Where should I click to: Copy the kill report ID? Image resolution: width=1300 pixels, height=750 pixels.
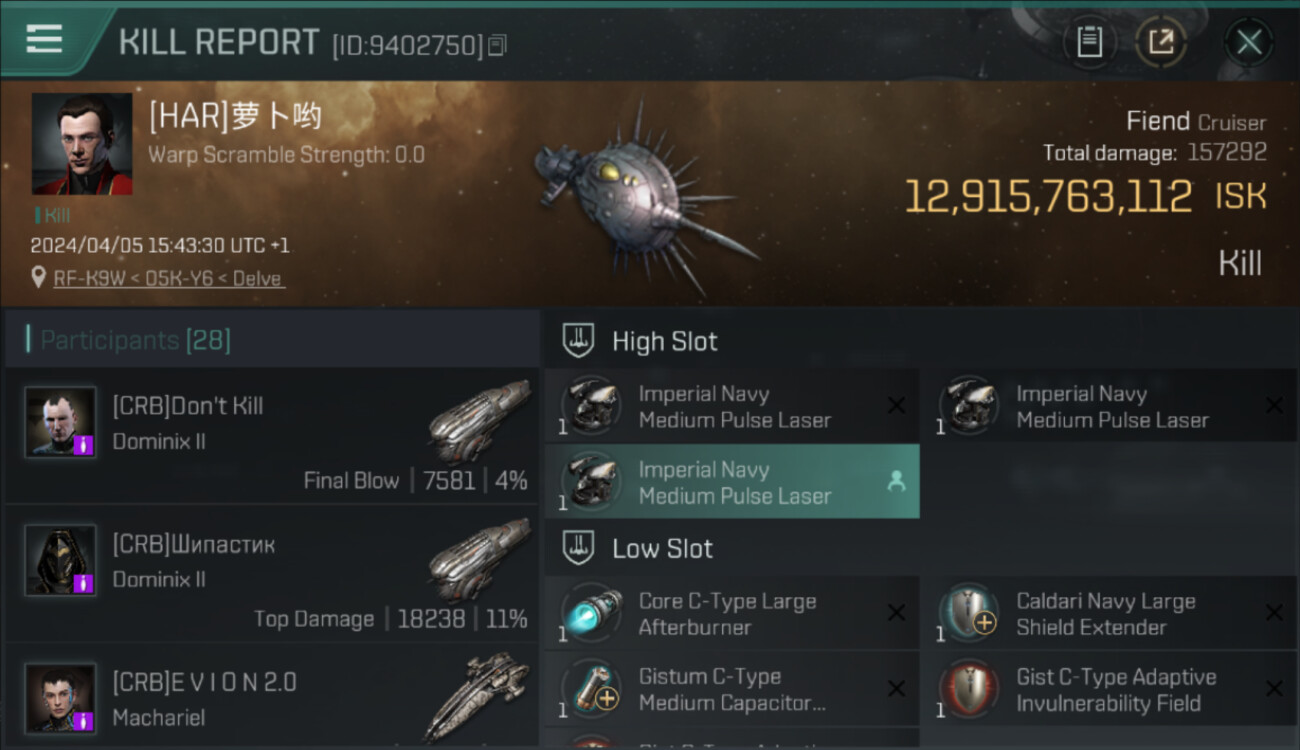point(498,45)
